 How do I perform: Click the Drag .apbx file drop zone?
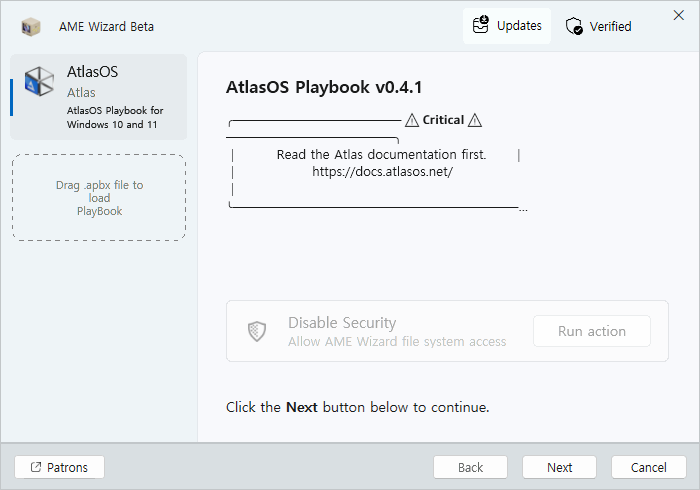tap(99, 198)
